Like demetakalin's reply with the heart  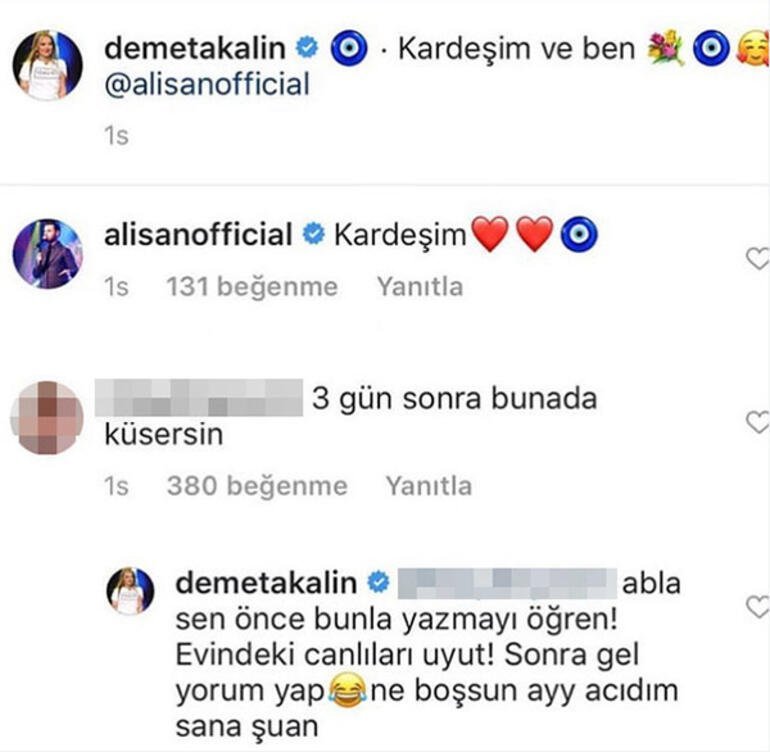click(x=758, y=607)
